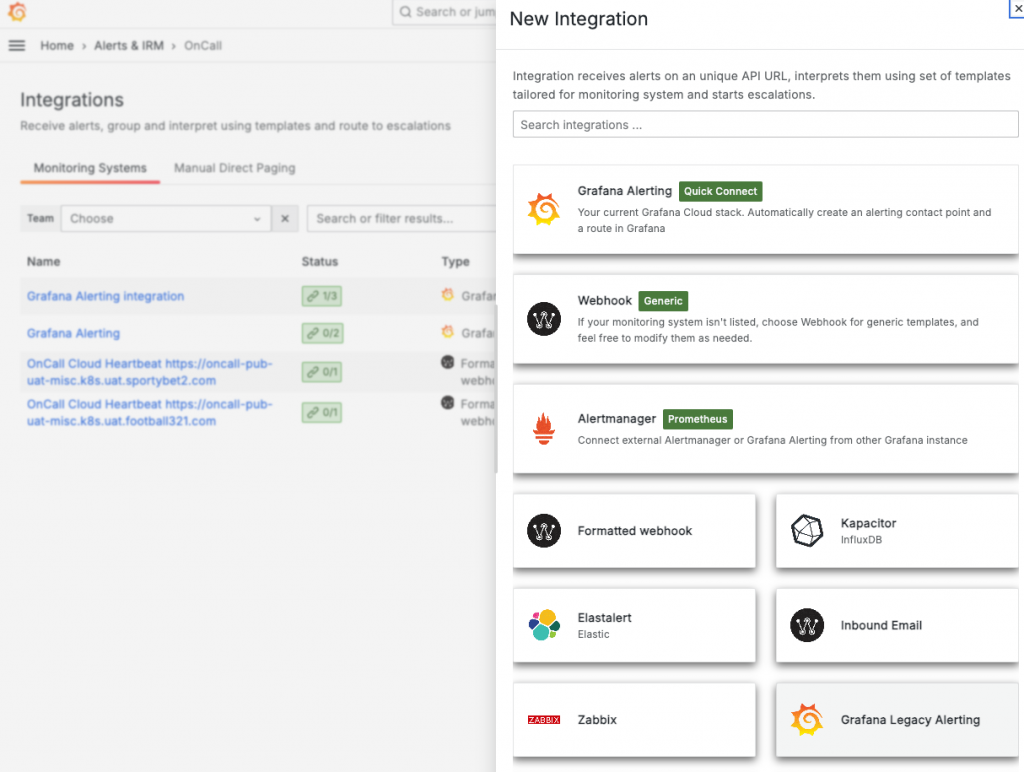Click the 0/2 link status badge
The image size is (1024, 772).
point(323,333)
